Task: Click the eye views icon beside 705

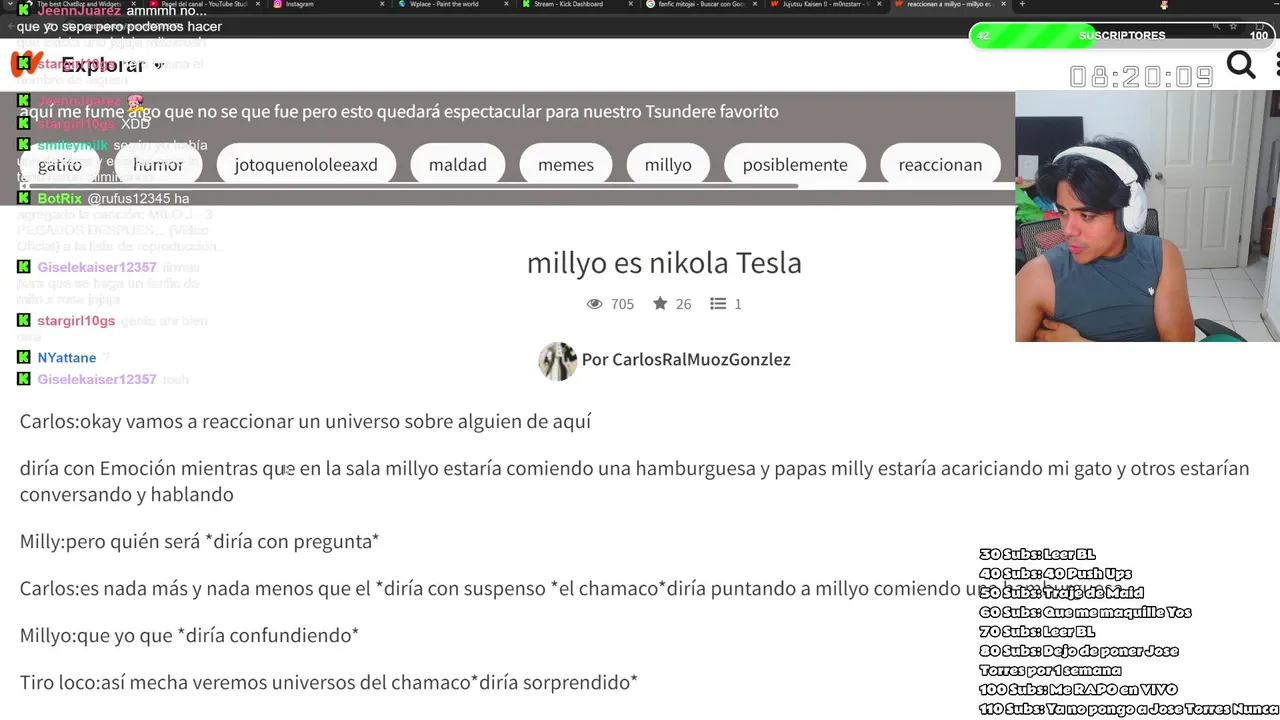Action: 594,304
